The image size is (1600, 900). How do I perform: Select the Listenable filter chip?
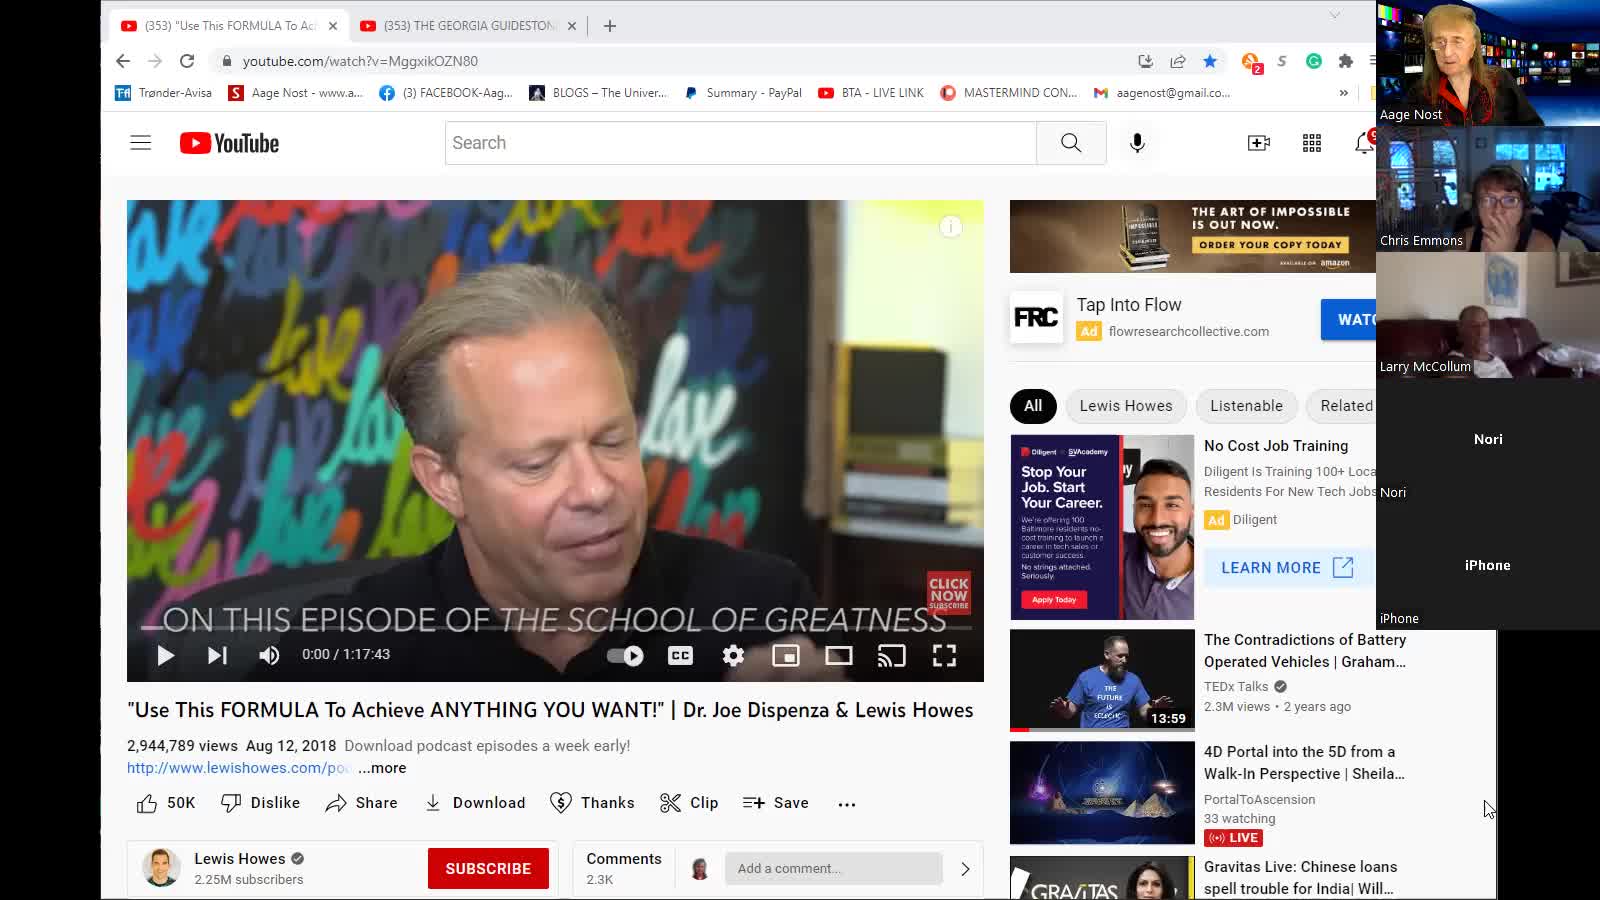pyautogui.click(x=1246, y=406)
